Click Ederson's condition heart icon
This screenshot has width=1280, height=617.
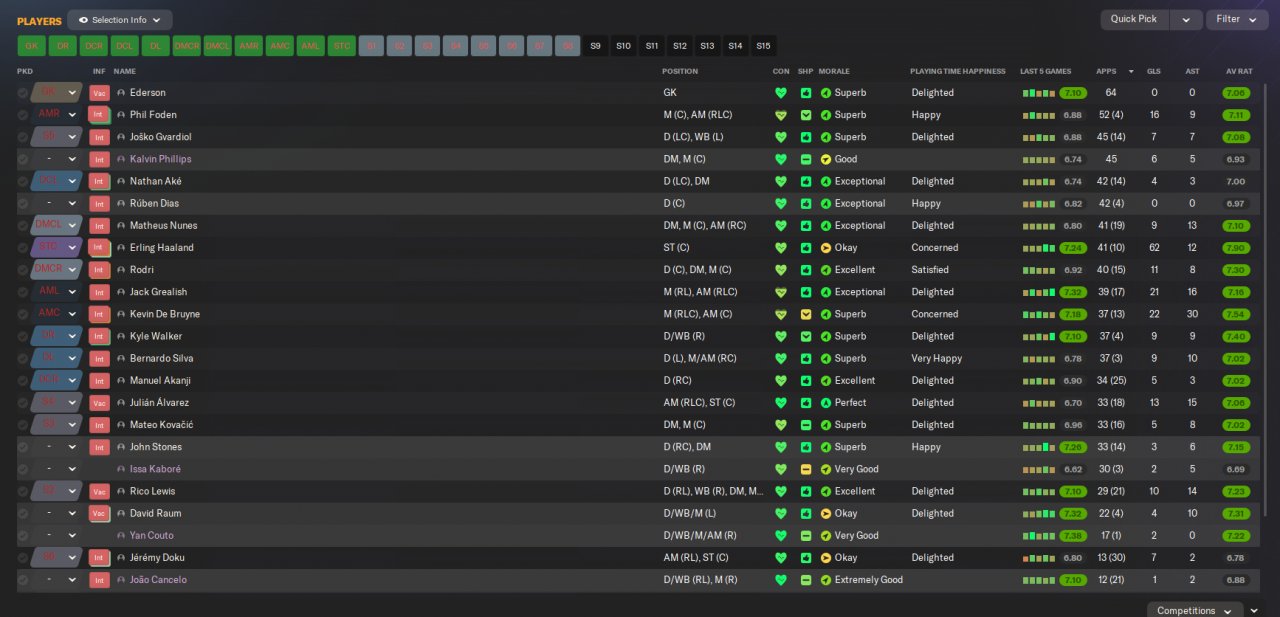[781, 93]
